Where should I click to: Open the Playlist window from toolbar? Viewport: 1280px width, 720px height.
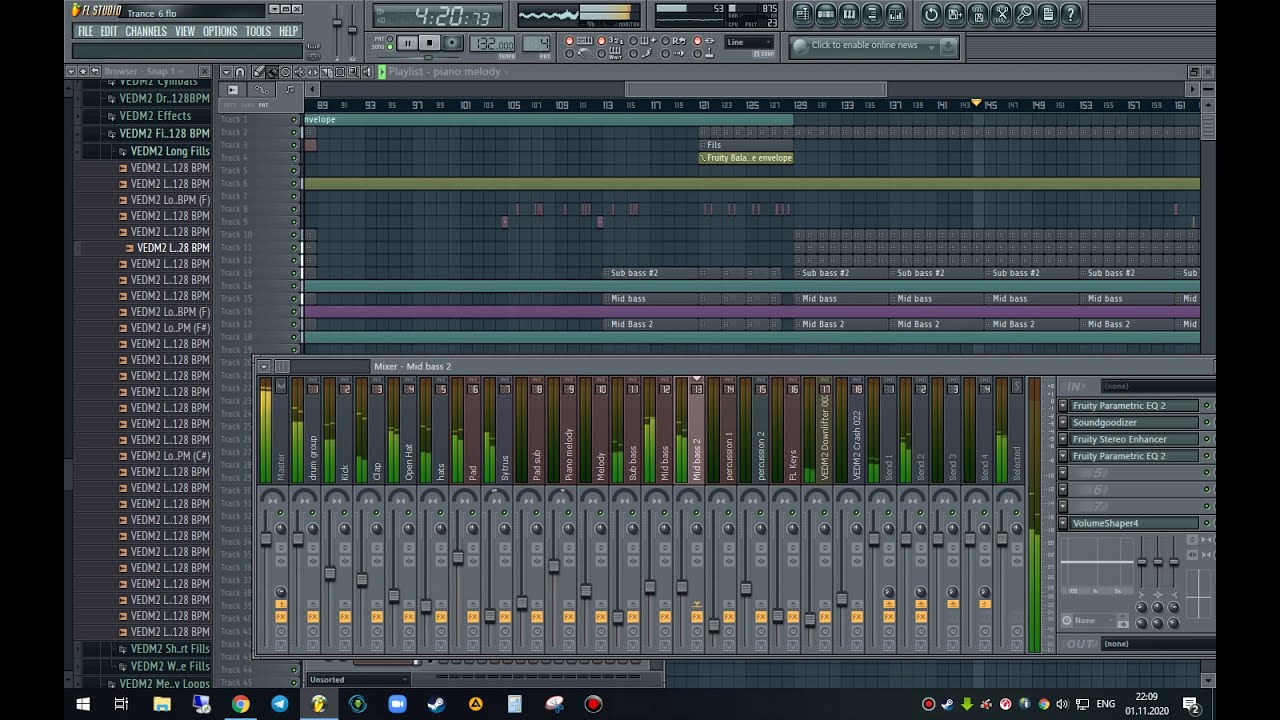pos(803,14)
